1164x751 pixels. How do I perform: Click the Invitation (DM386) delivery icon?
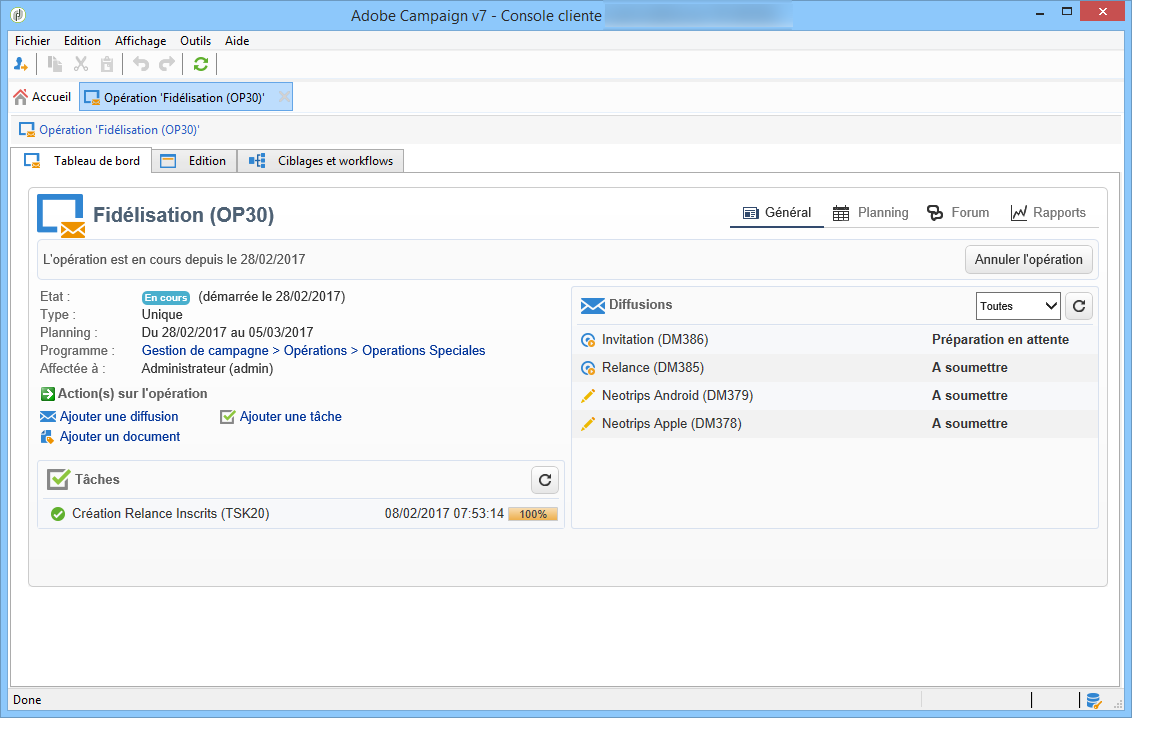pyautogui.click(x=588, y=340)
